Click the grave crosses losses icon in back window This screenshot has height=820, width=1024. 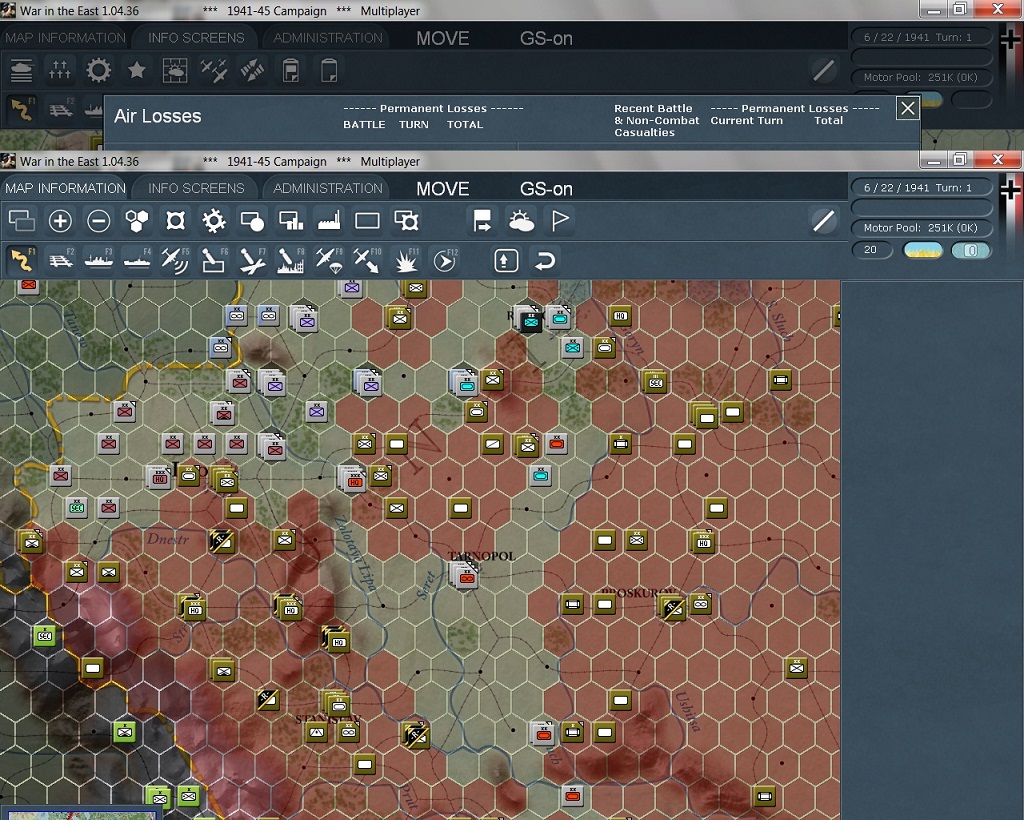(x=60, y=71)
